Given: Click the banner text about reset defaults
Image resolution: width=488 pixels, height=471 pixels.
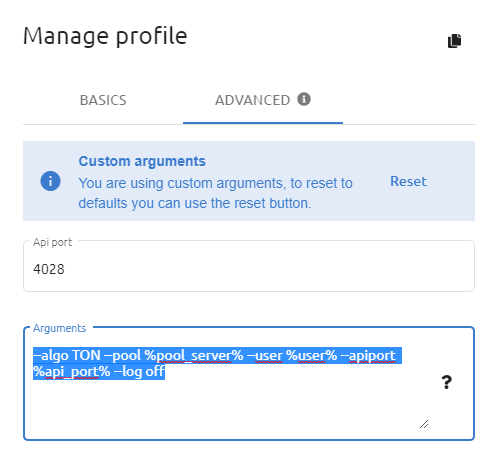Looking at the screenshot, I should pos(215,193).
